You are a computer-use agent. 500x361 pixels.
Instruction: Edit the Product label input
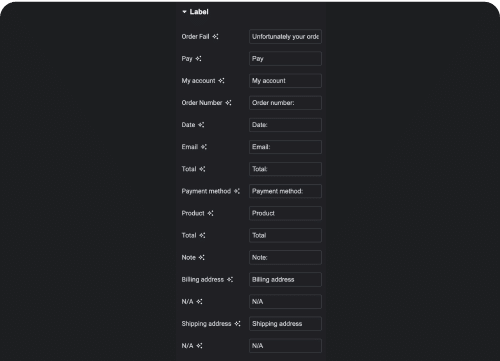(x=285, y=213)
